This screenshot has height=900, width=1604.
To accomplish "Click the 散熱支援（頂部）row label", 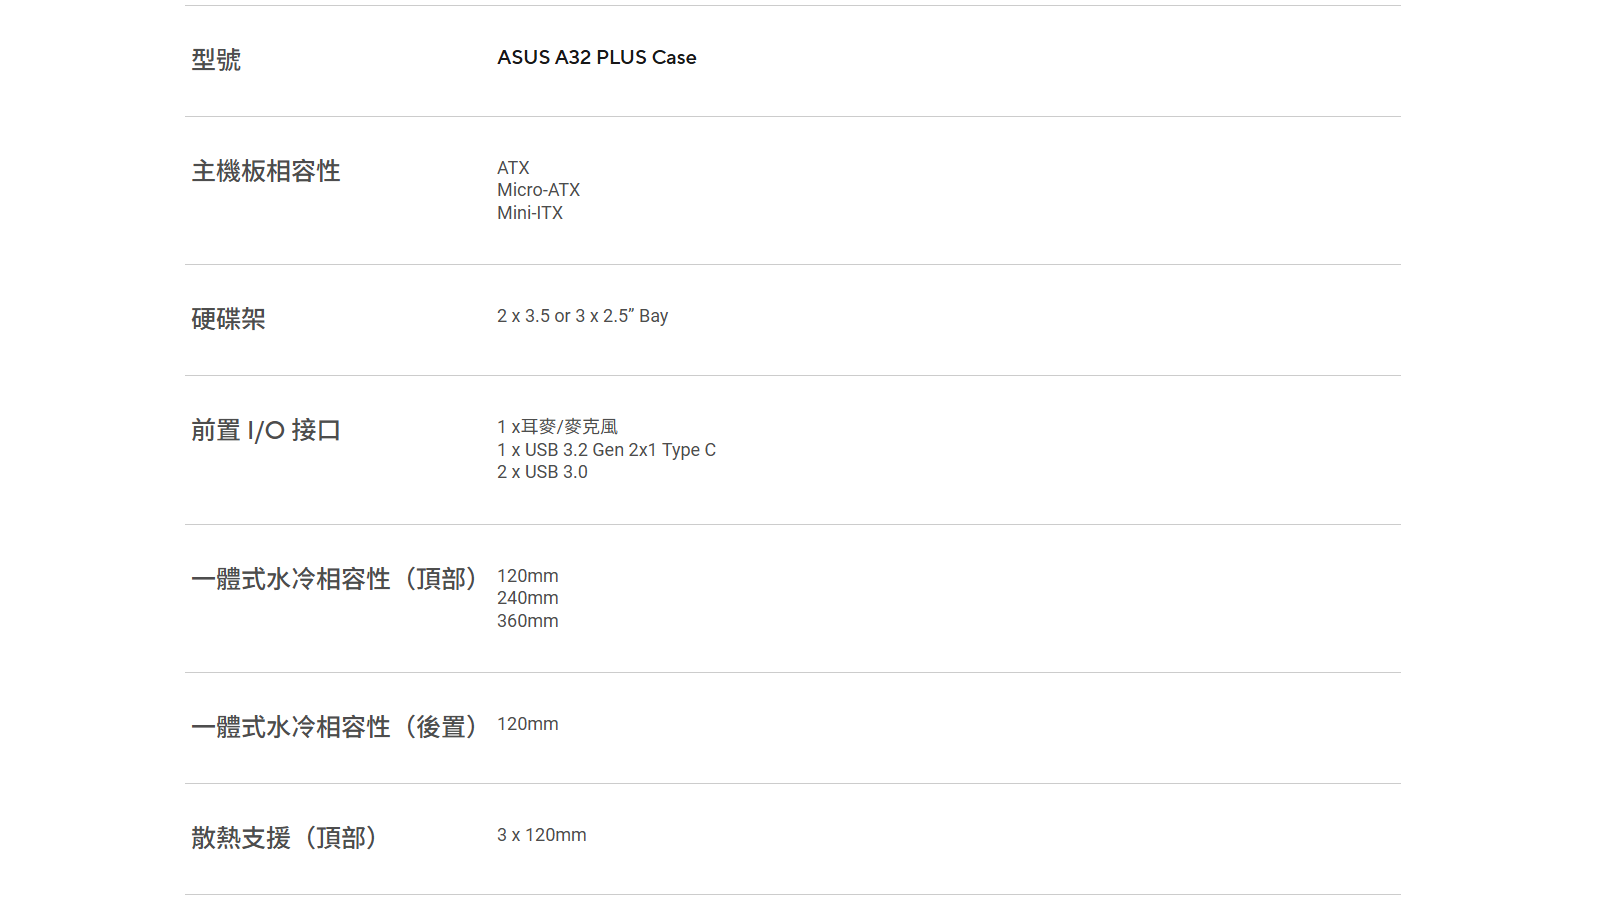I will pos(284,838).
